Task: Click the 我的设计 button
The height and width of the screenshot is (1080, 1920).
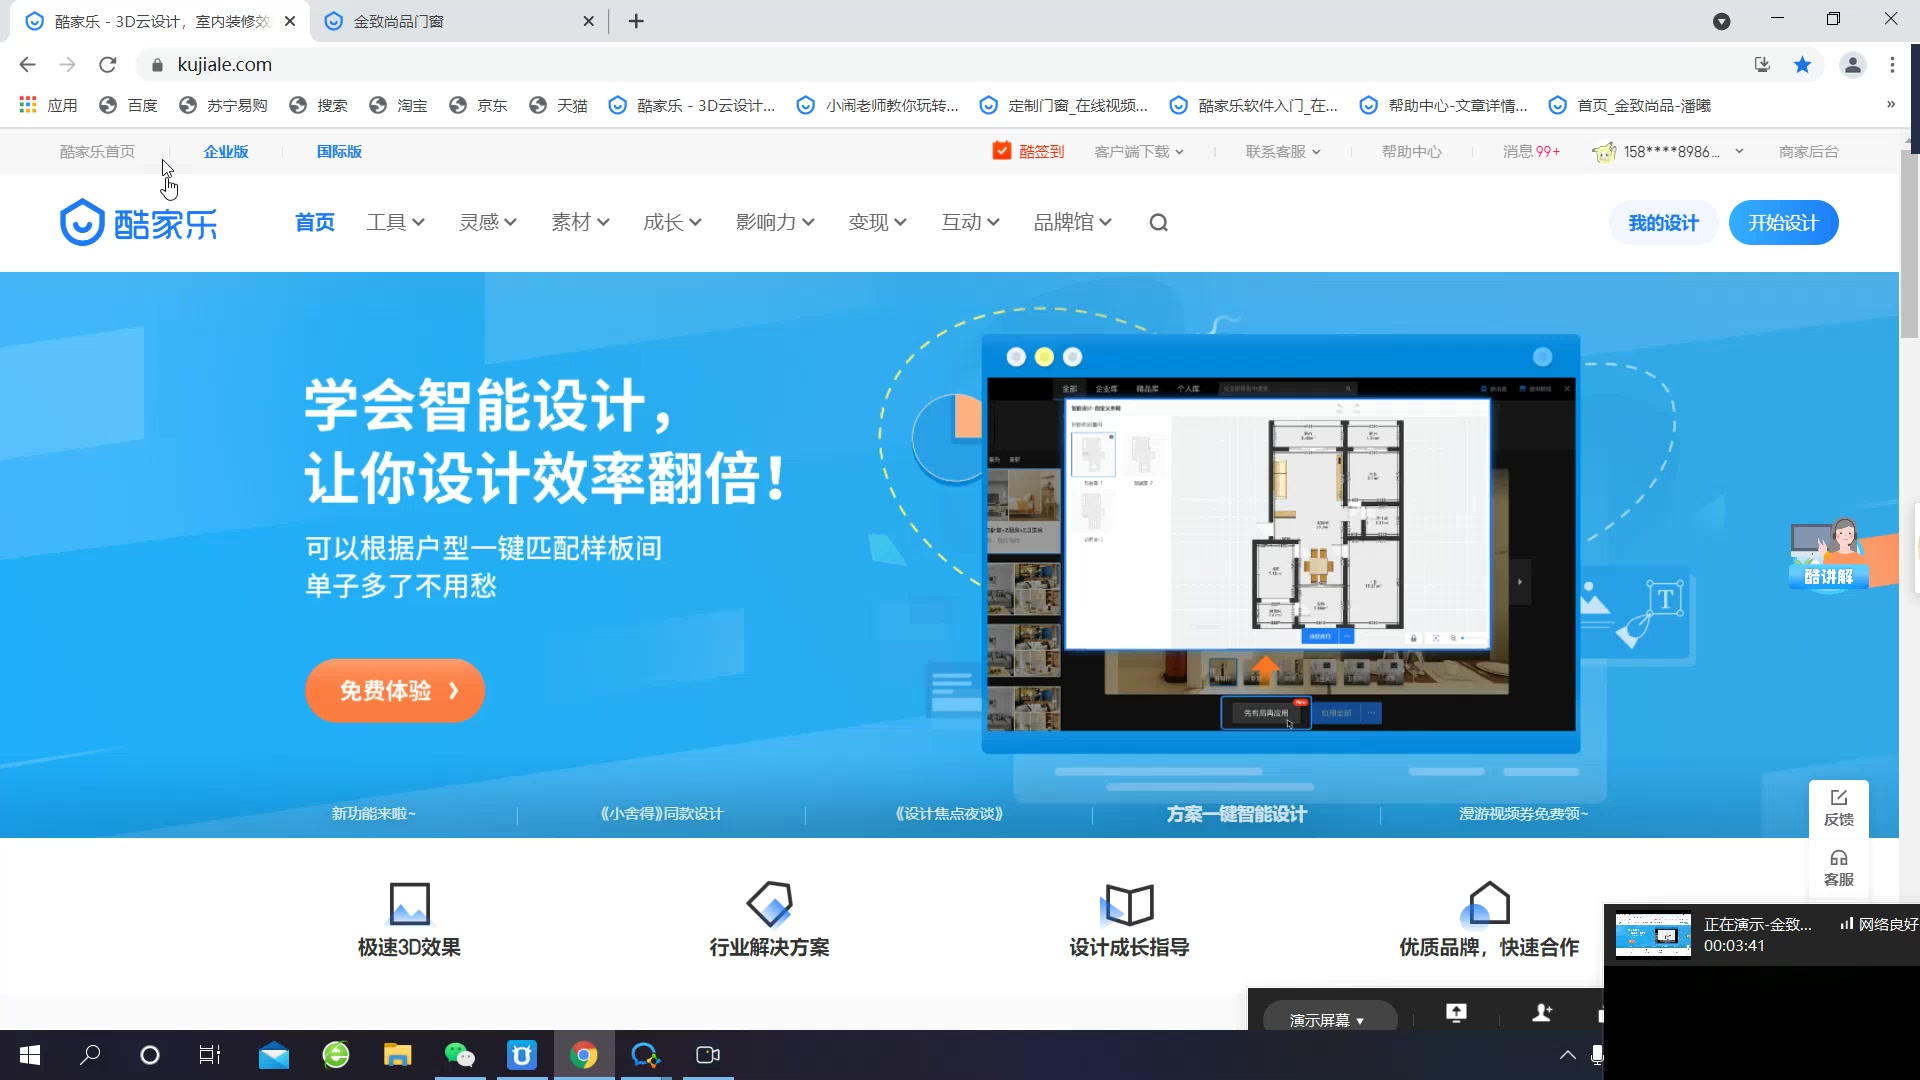Action: pyautogui.click(x=1663, y=223)
